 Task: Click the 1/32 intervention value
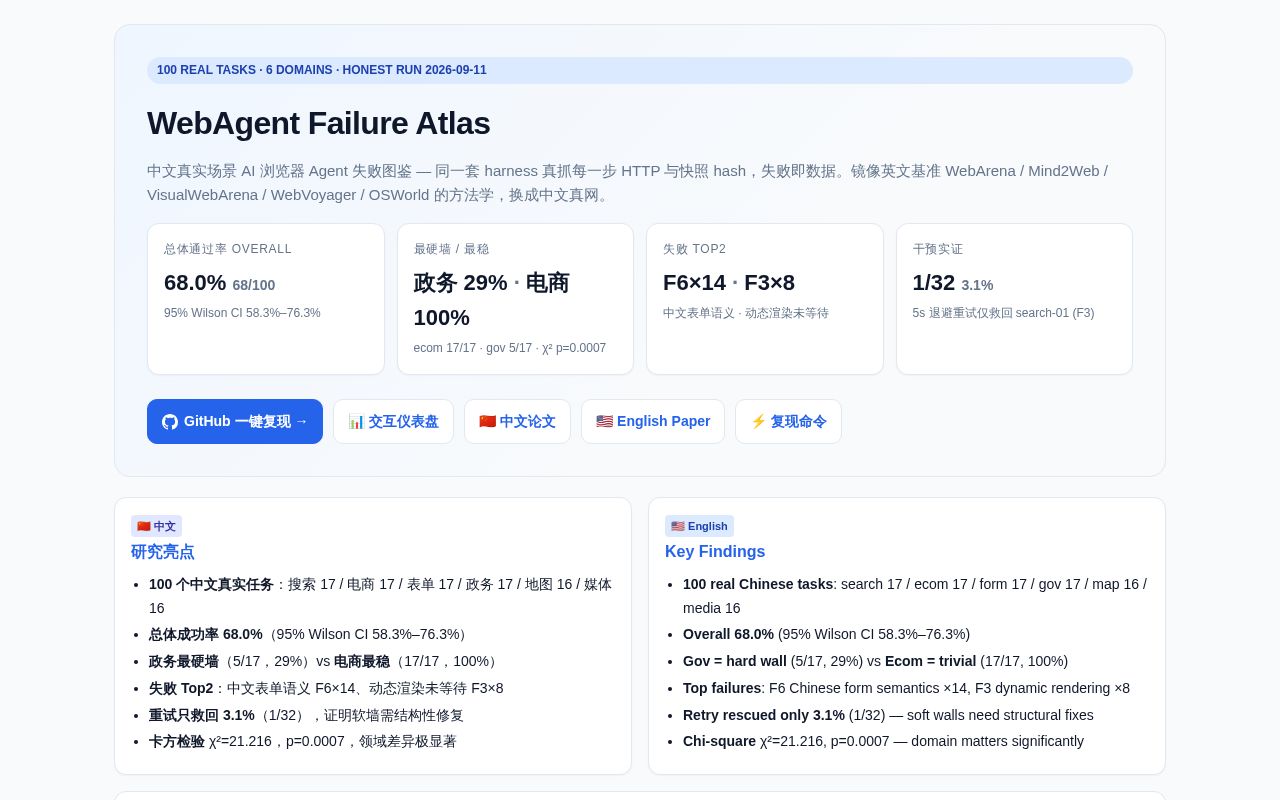coord(933,283)
